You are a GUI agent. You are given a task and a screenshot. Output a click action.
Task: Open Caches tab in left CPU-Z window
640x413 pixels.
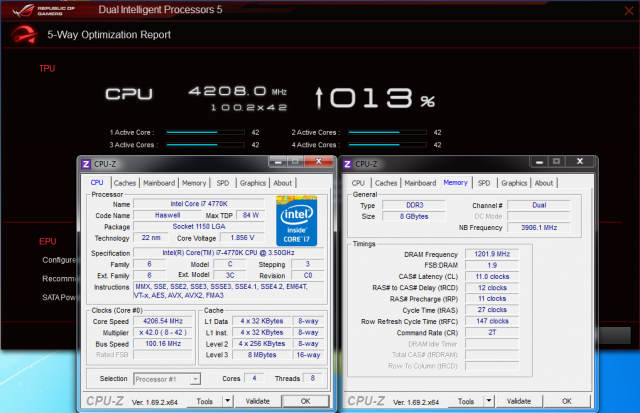124,183
